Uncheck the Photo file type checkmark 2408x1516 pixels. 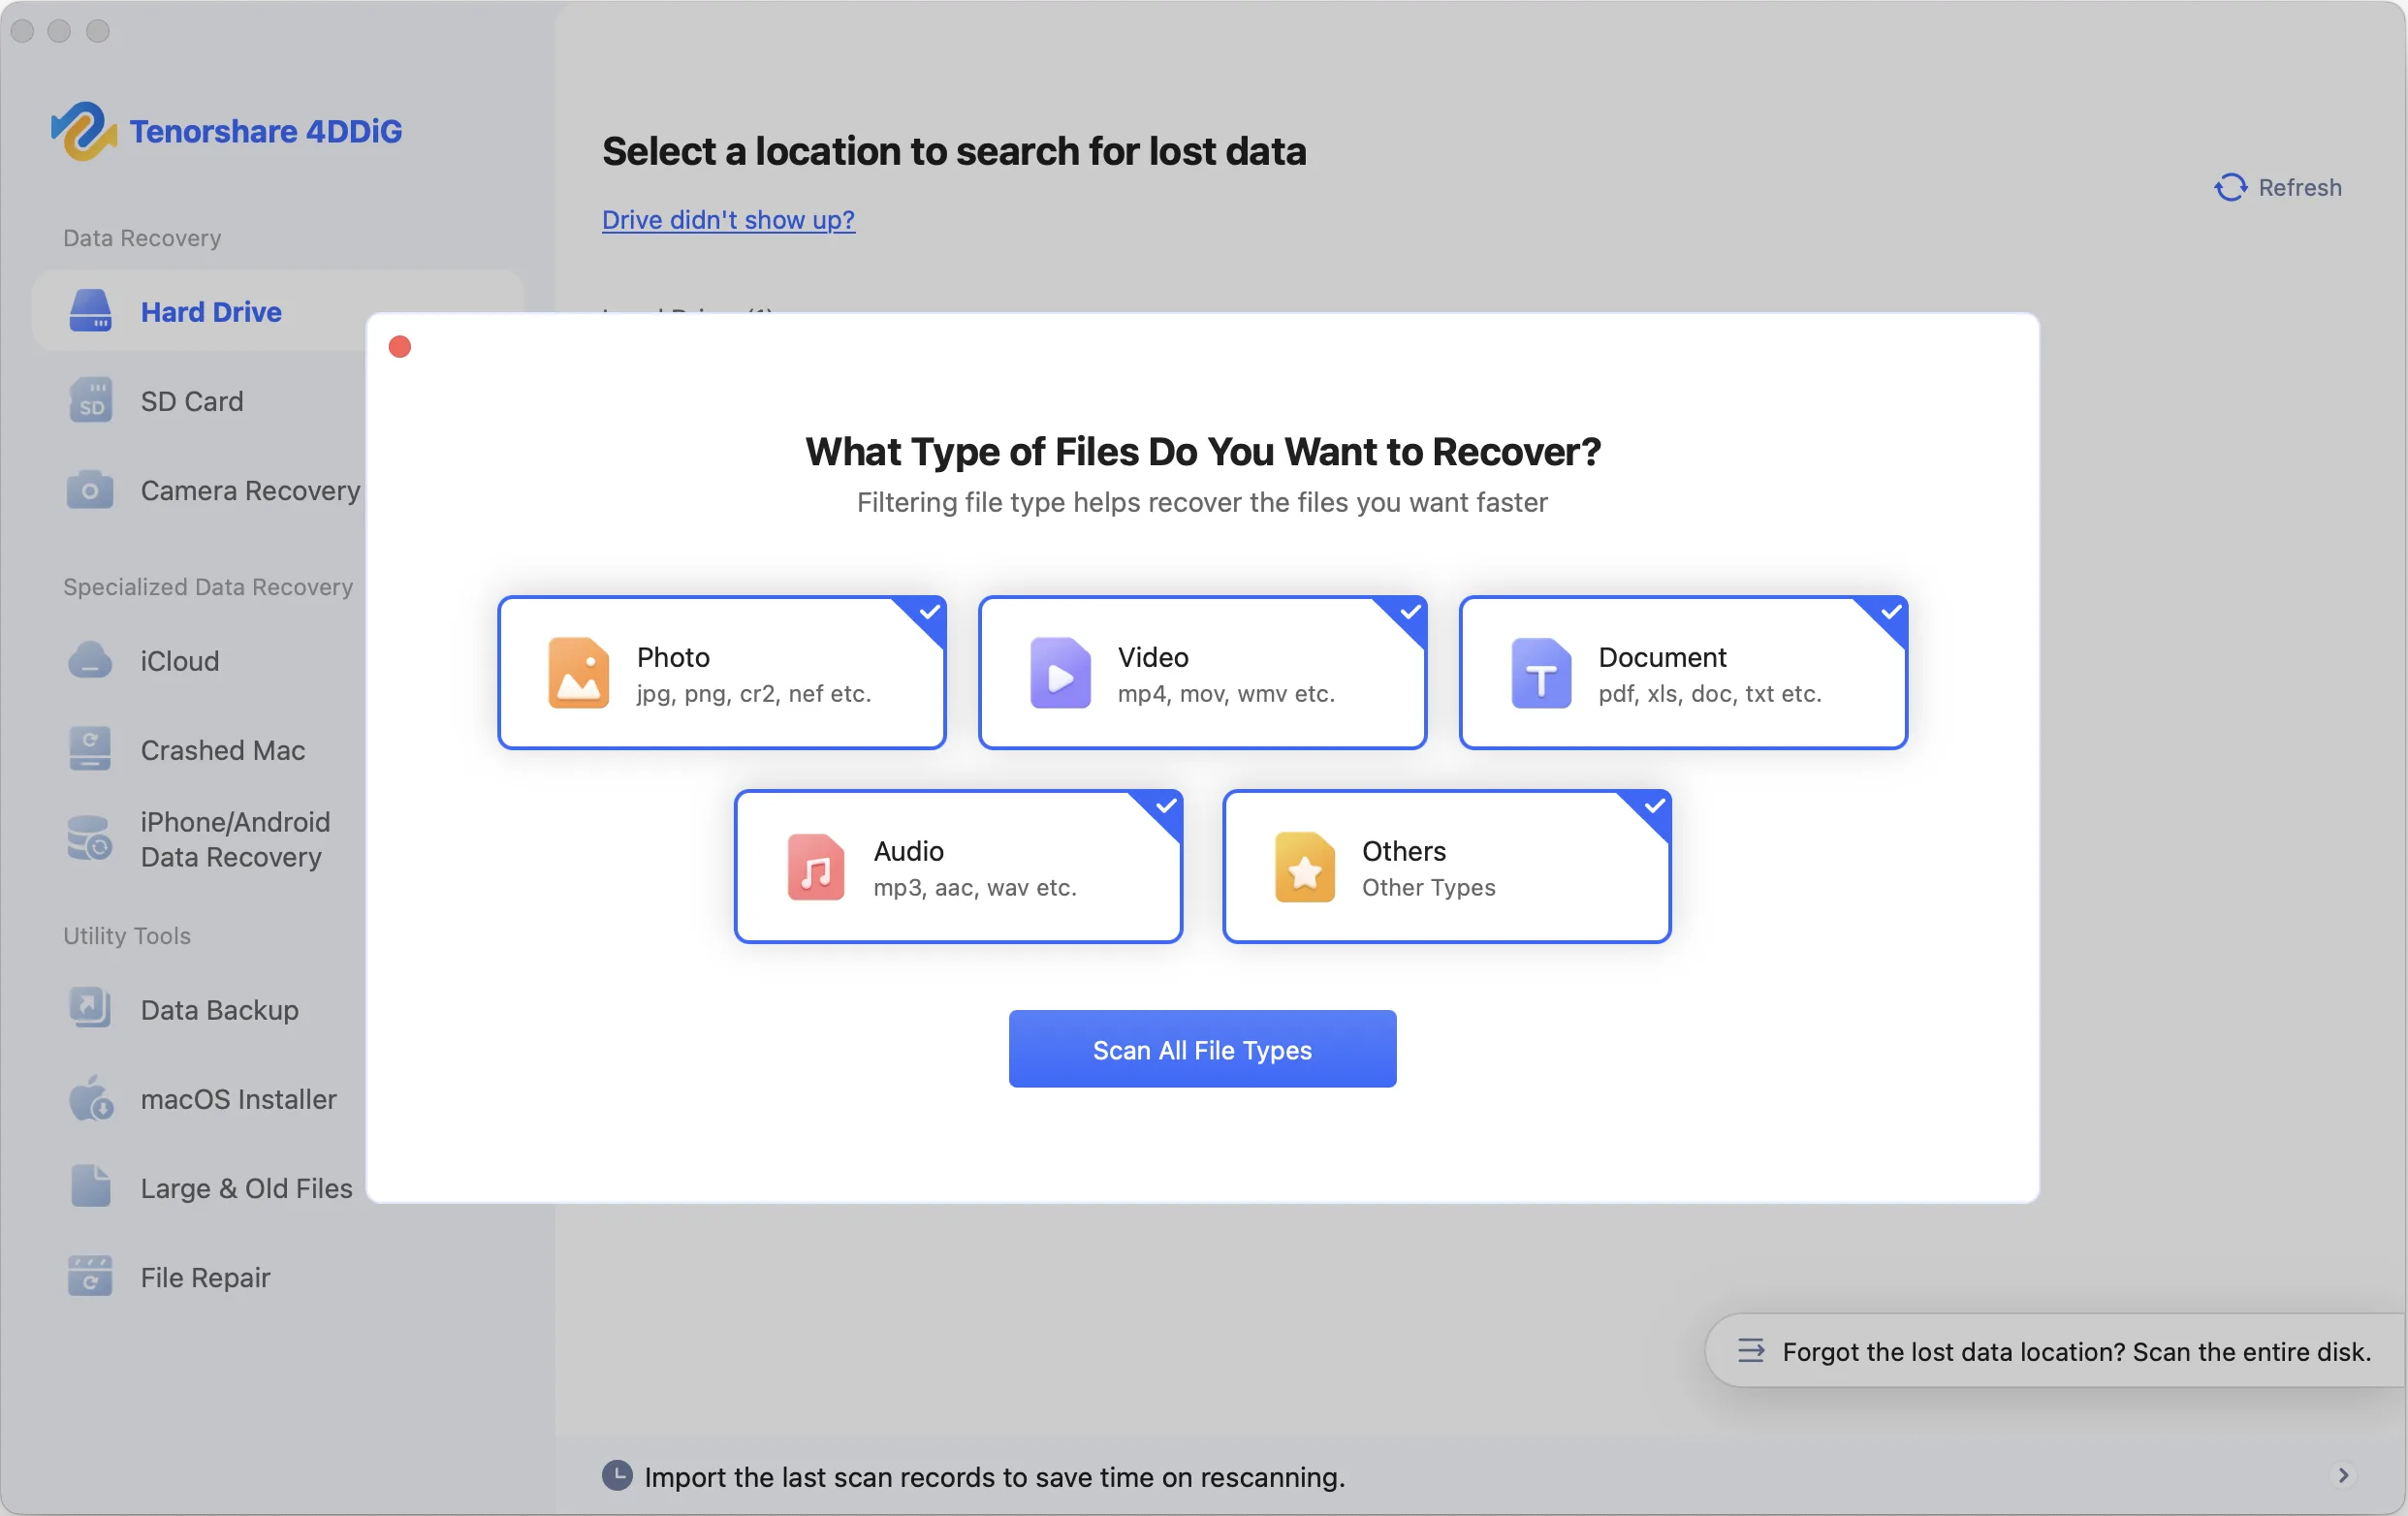(x=929, y=611)
